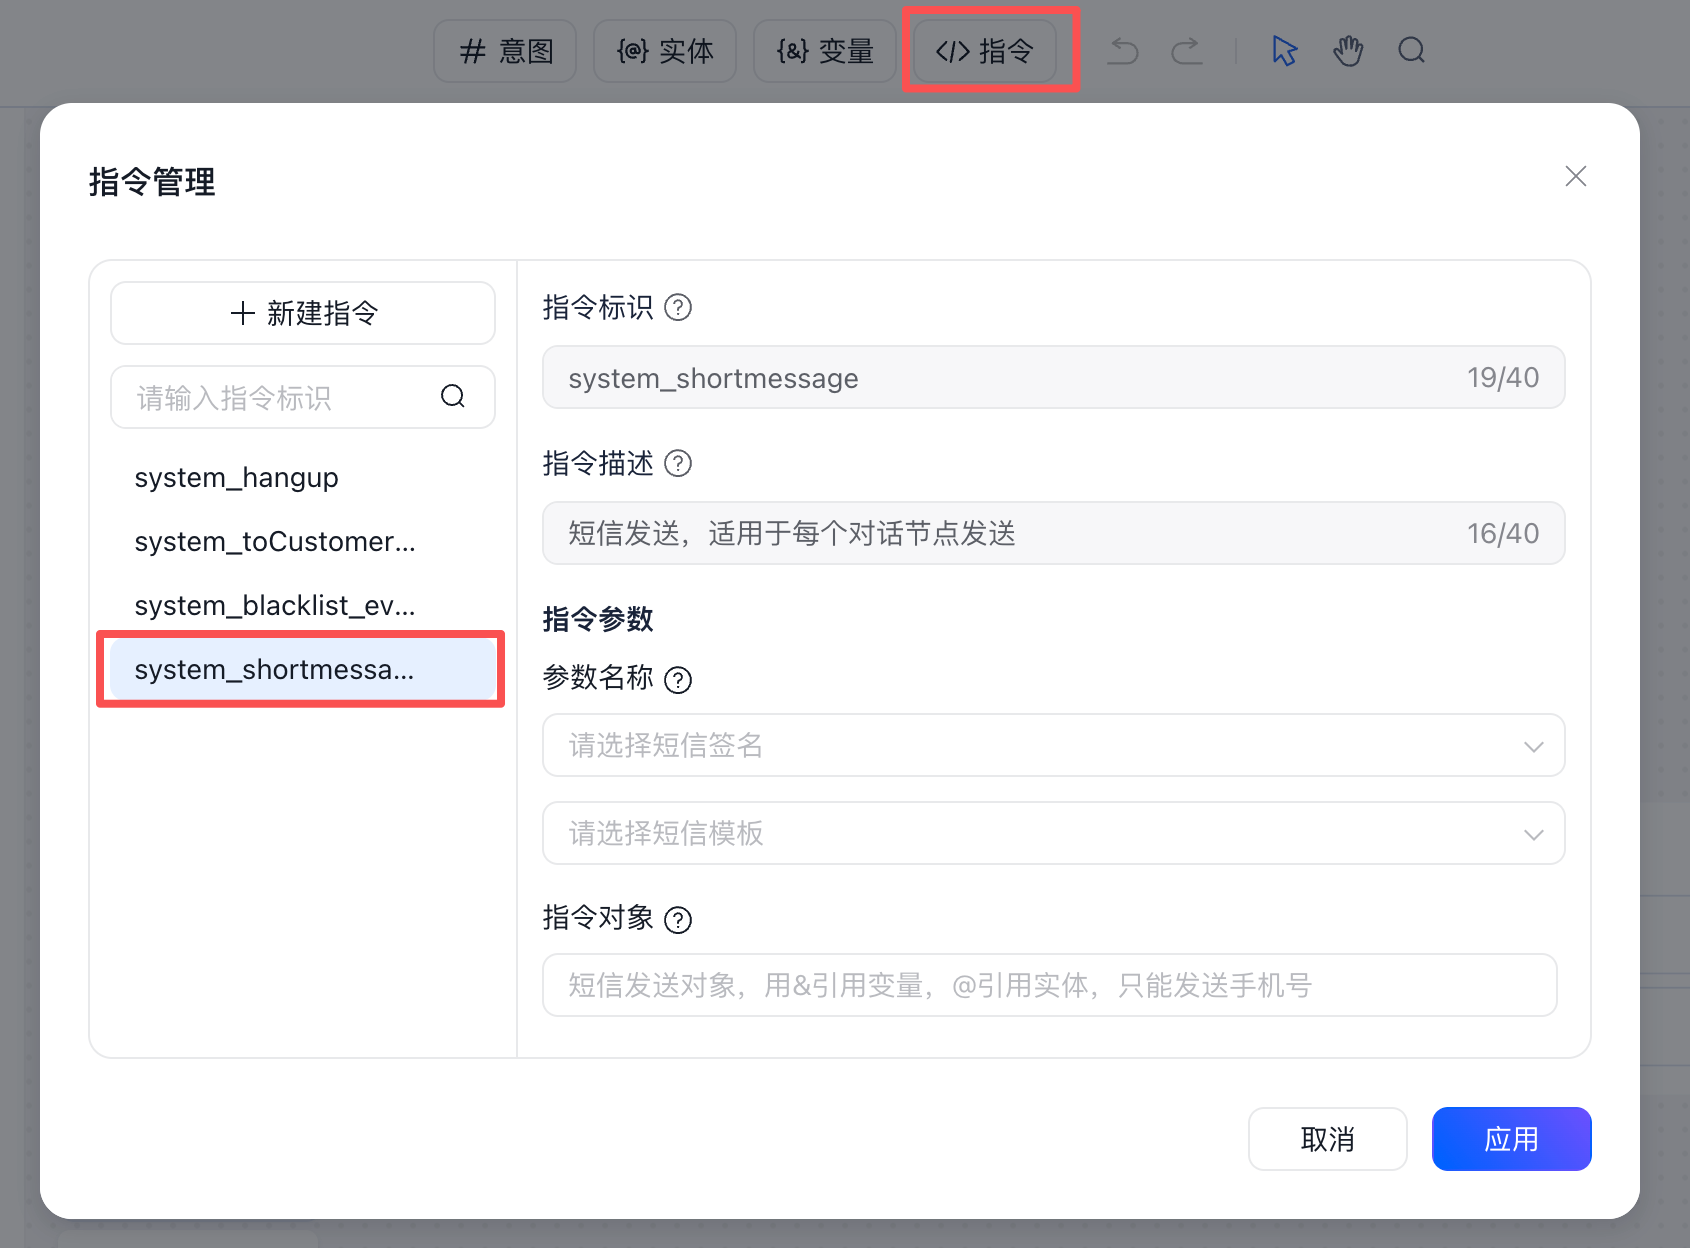Viewport: 1690px width, 1248px height.
Task: Click help icon next to 指令描述
Action: point(678,463)
